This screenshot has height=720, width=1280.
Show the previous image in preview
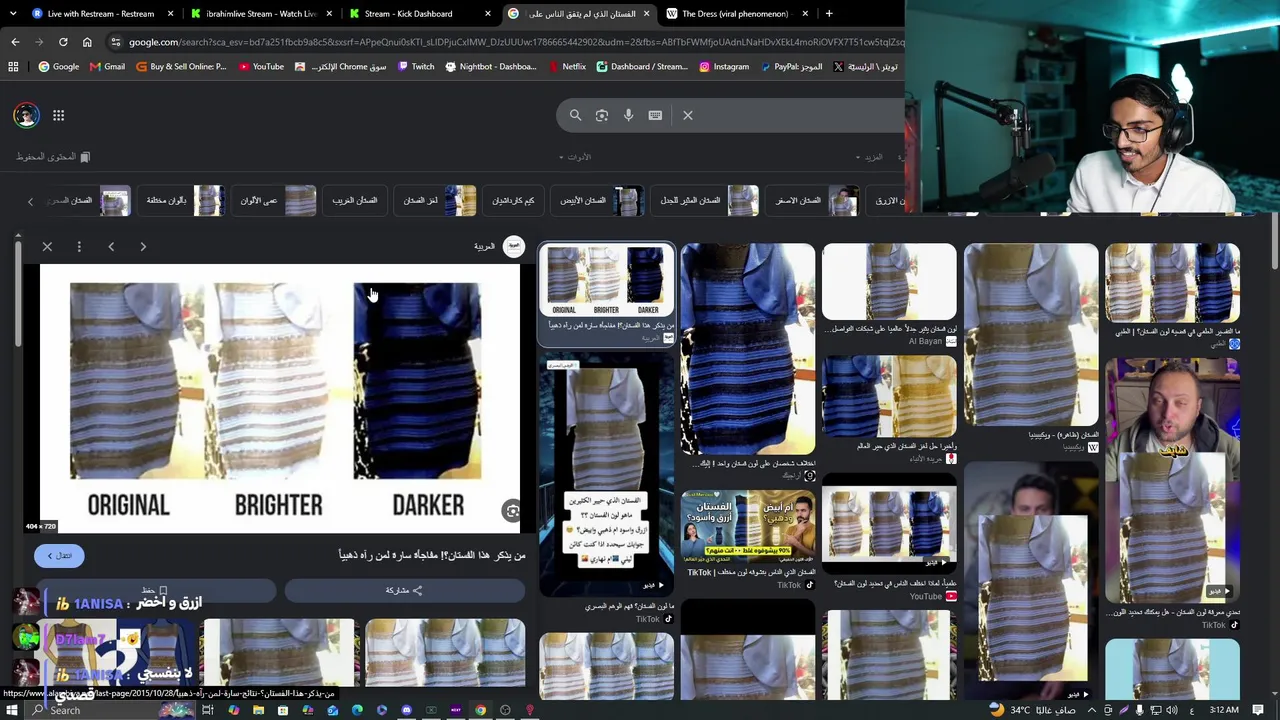[111, 246]
